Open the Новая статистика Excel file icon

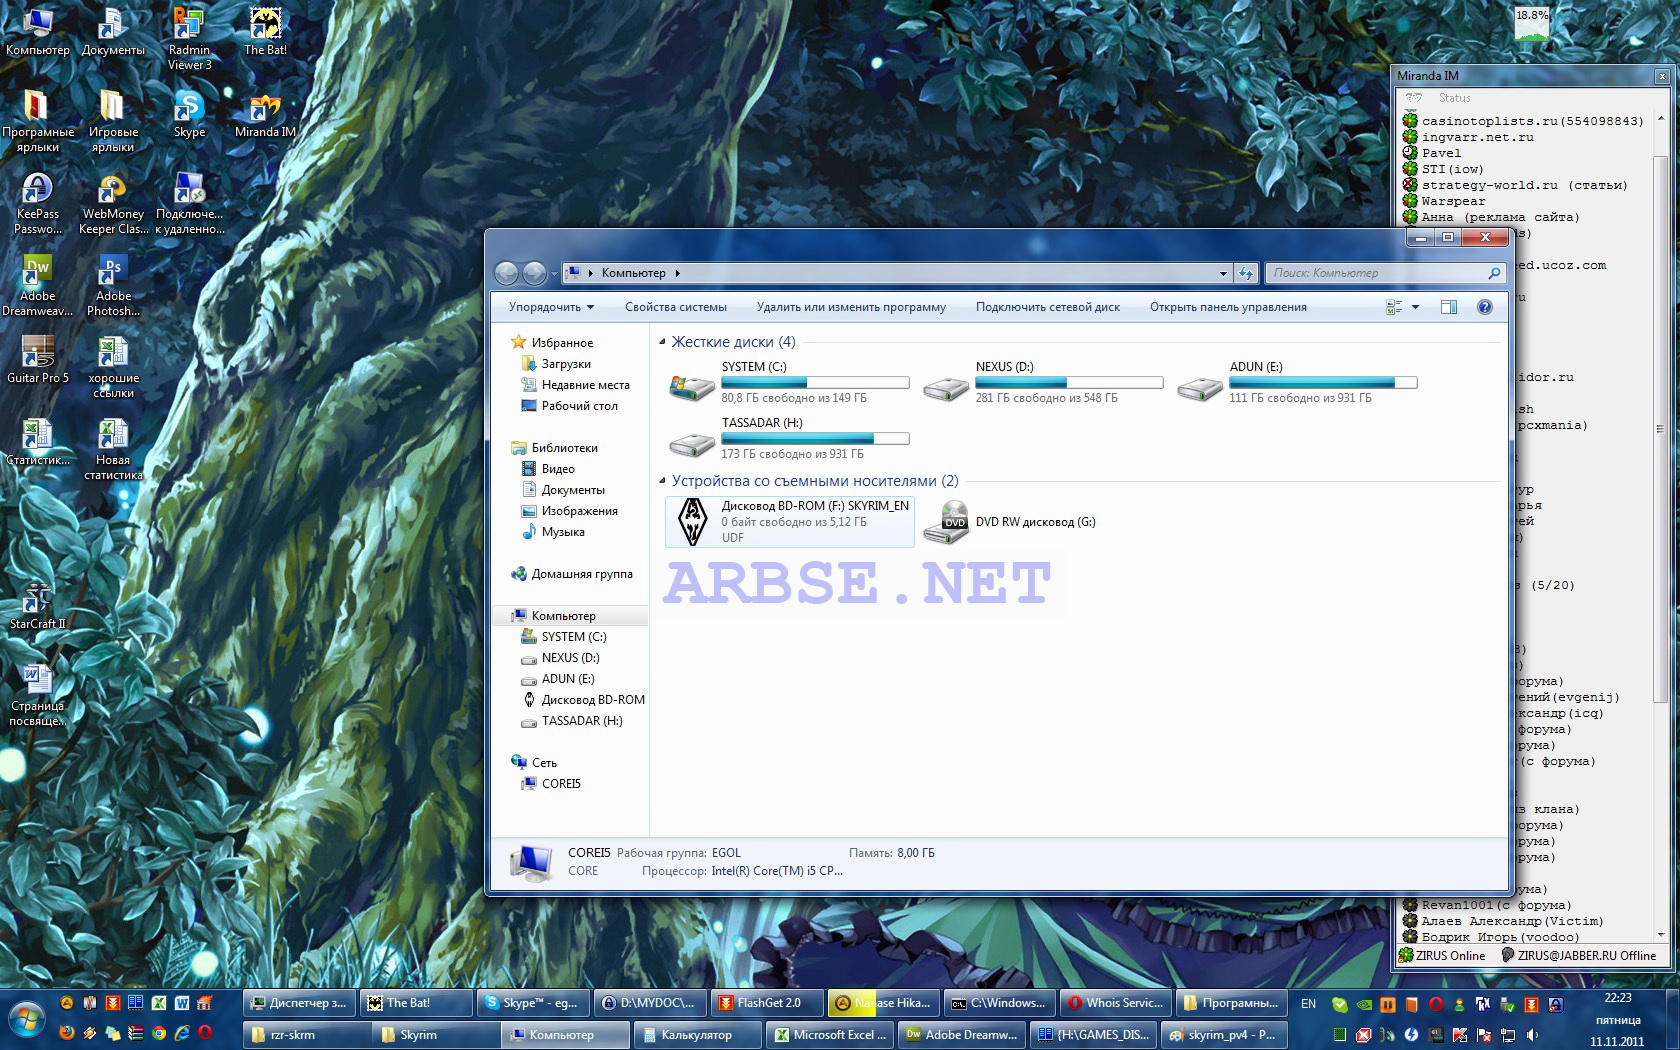(113, 449)
